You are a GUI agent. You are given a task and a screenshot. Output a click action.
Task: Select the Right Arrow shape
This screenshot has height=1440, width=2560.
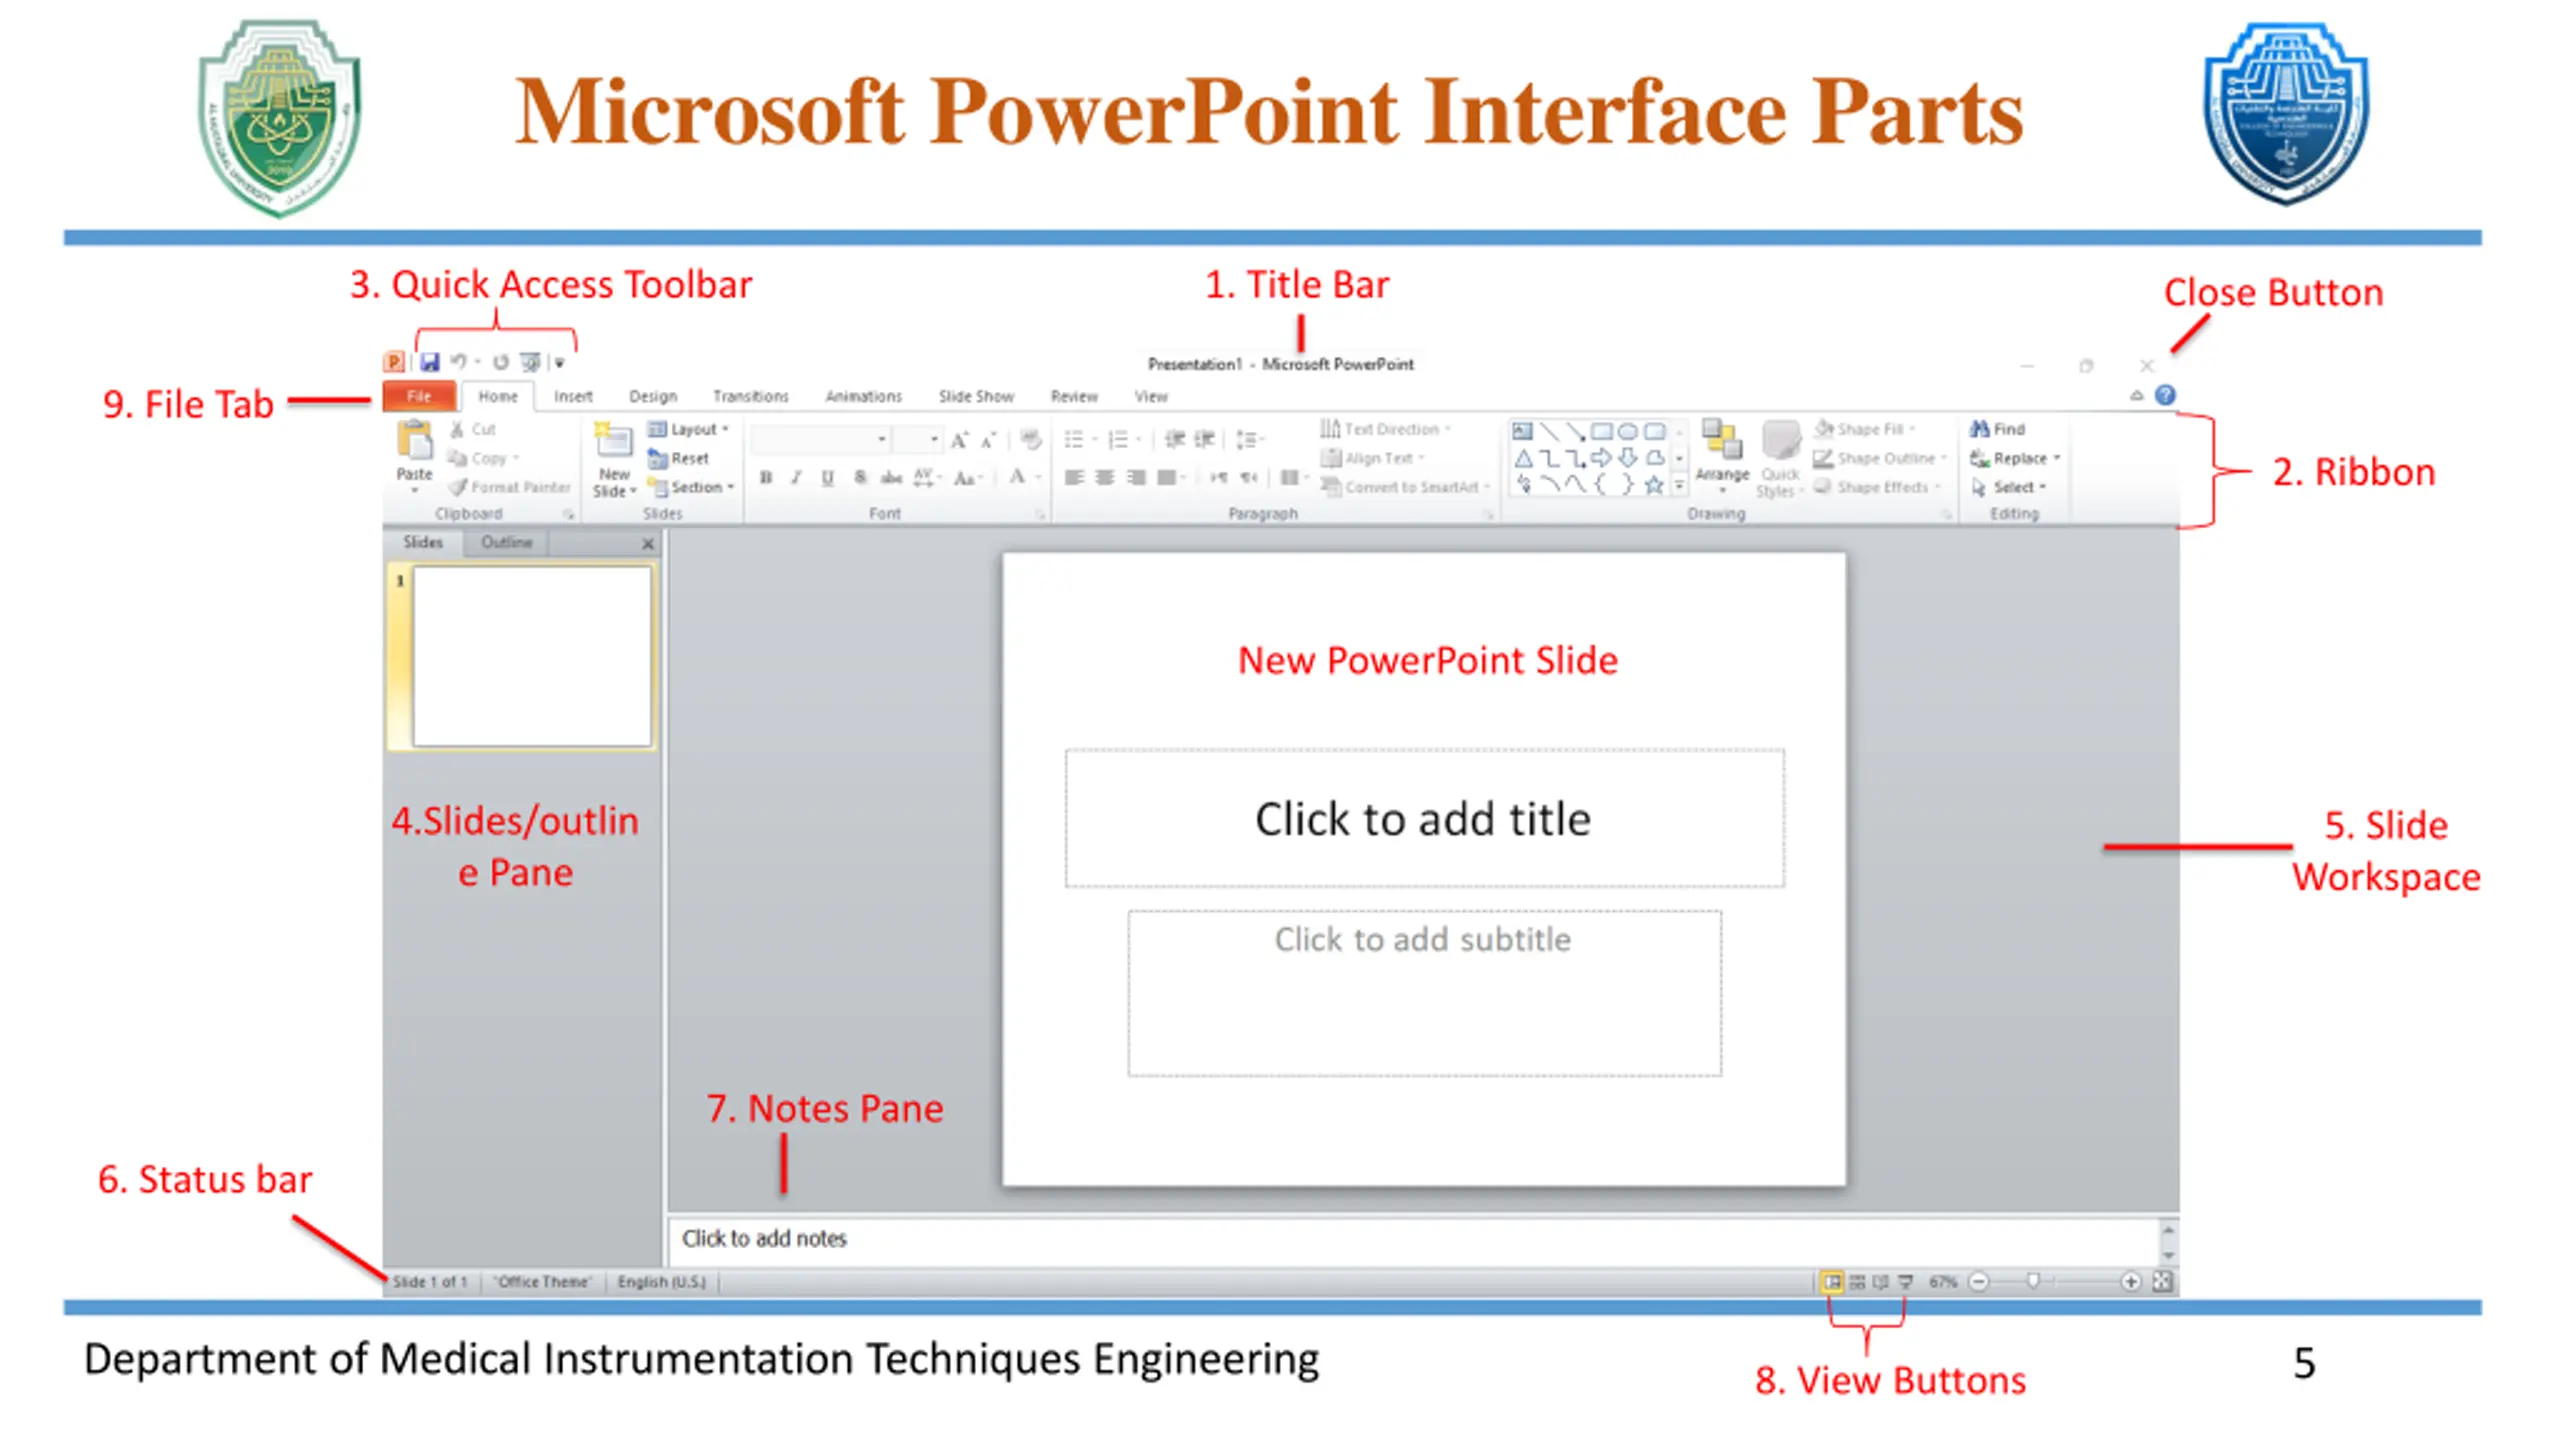coord(1602,459)
